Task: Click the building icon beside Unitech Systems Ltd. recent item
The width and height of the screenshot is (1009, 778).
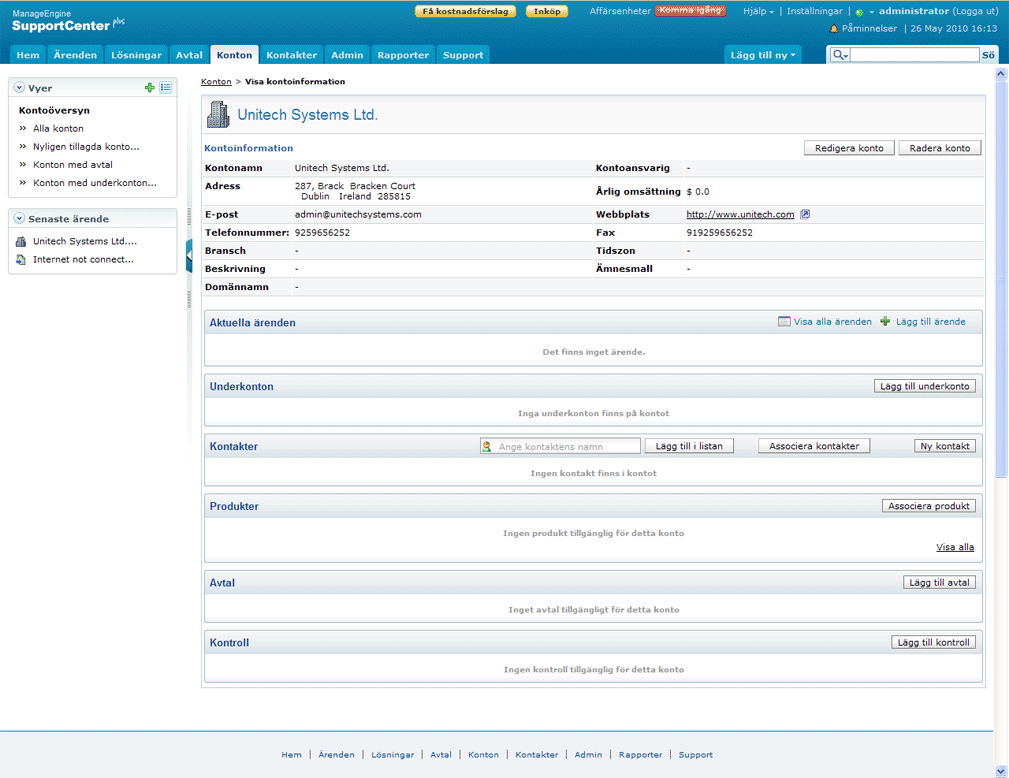Action: click(21, 241)
